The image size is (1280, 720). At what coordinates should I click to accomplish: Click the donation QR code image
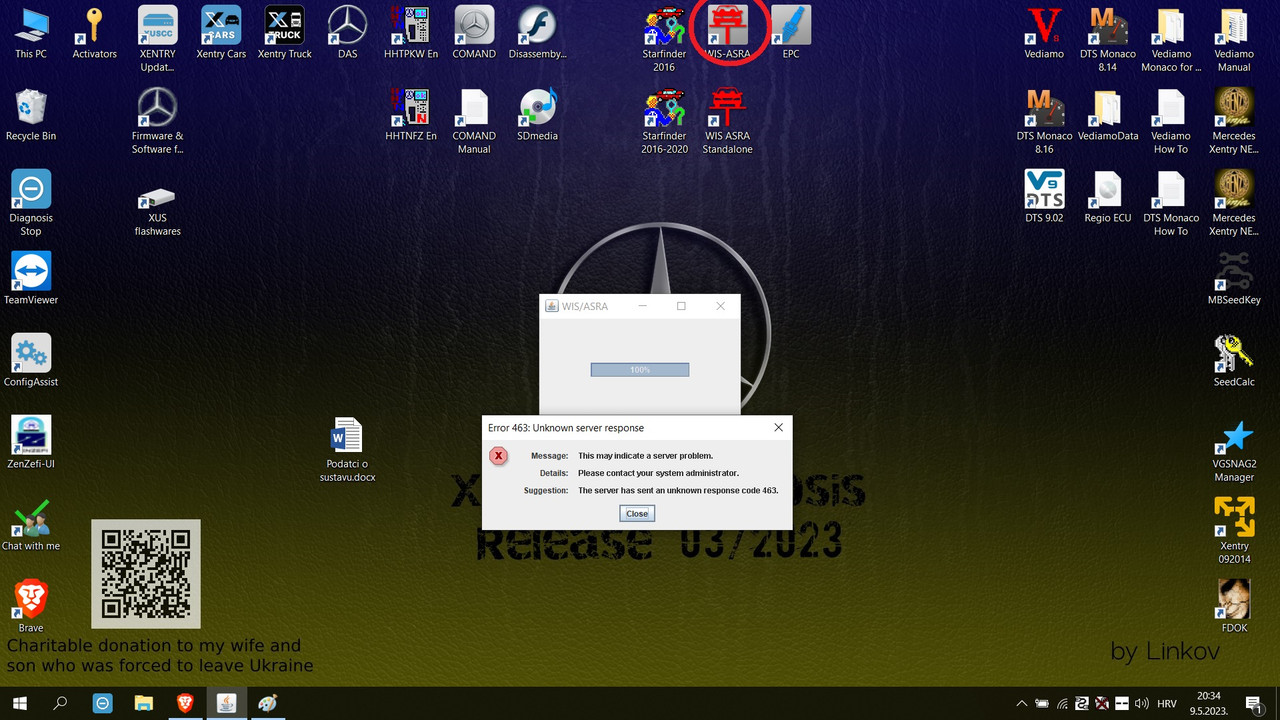pos(146,574)
